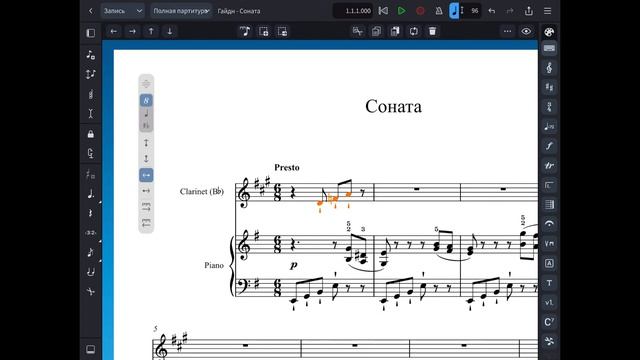This screenshot has height=360, width=640.
Task: Open the three-dots more options menu
Action: [507, 31]
